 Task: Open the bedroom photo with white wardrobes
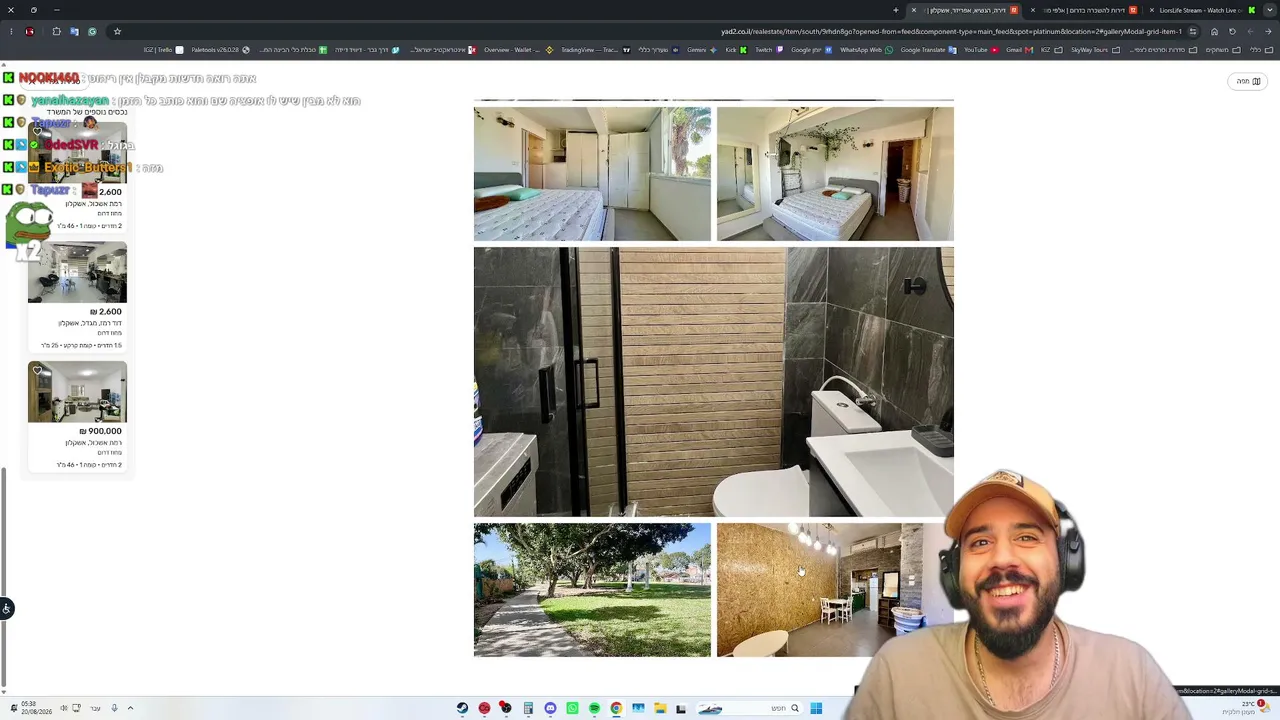[592, 174]
